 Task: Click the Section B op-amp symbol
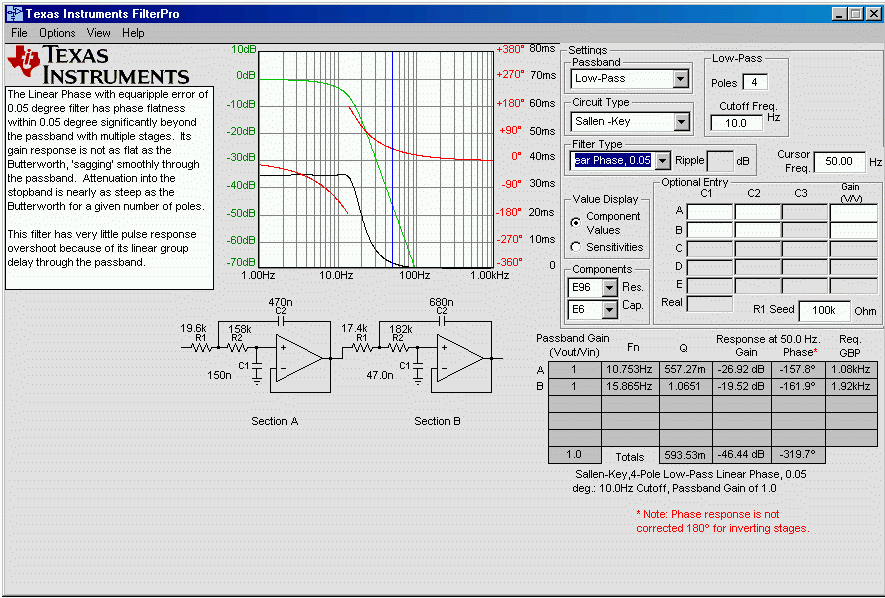[x=460, y=358]
